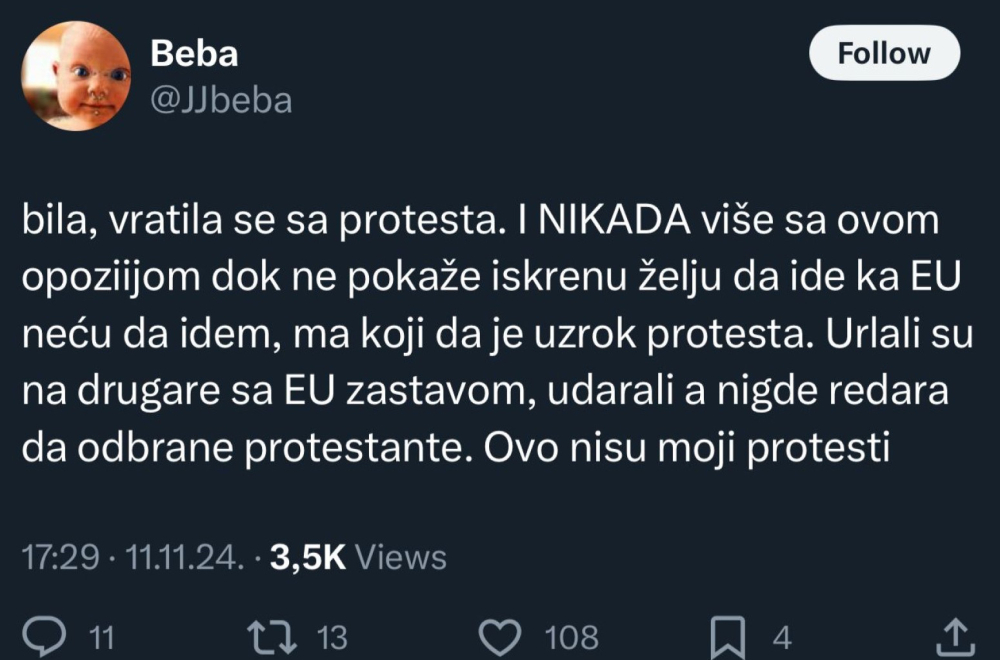Screen dimensions: 1000x660
Task: Click the 11.11.24. post date
Action: coord(185,558)
